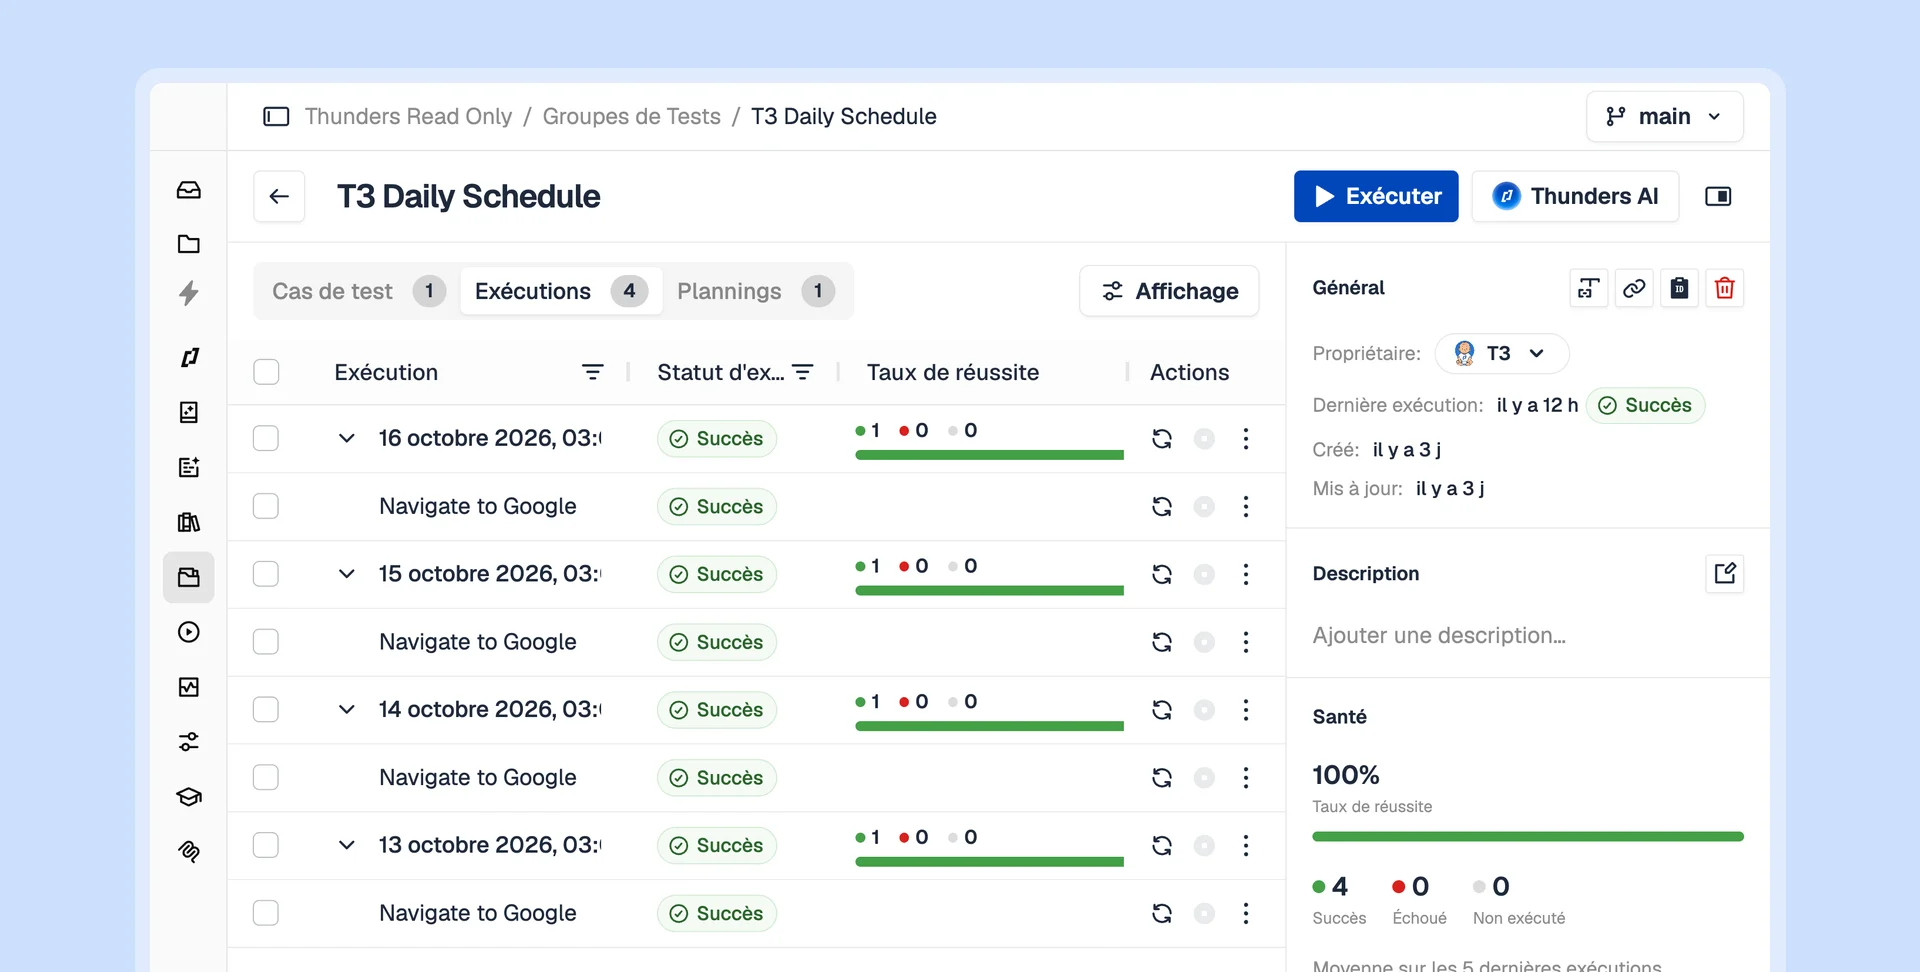Open the graduation cap learning icon
The image size is (1920, 972).
189,797
